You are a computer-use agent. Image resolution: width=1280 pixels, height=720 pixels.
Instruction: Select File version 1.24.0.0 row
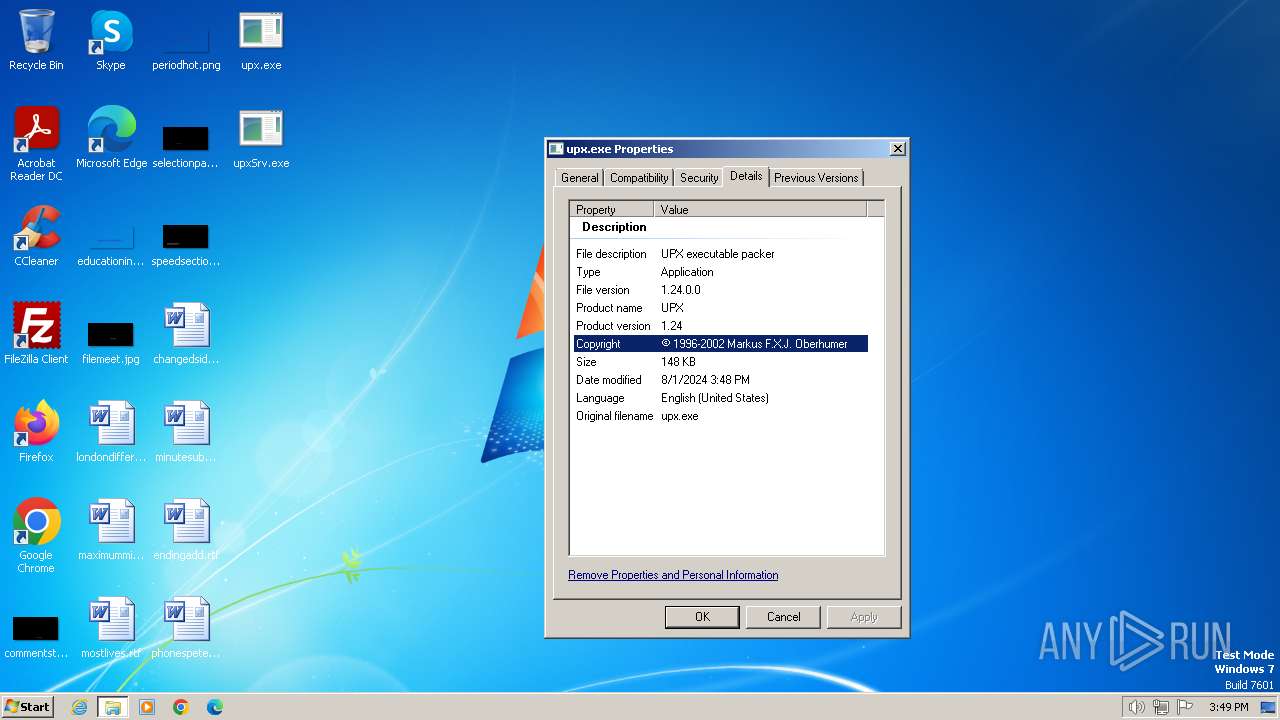click(x=721, y=290)
